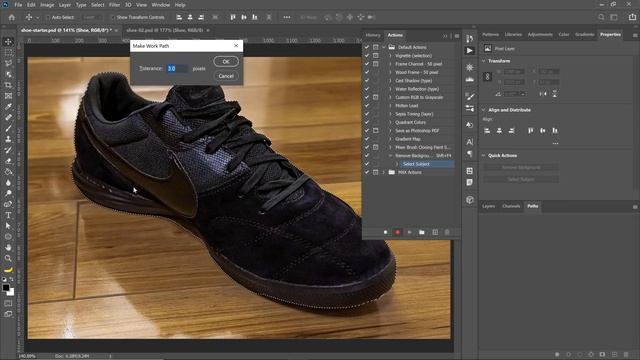Collapse the Quick Actions section
Viewport: 640px width, 360px height.
pos(484,156)
